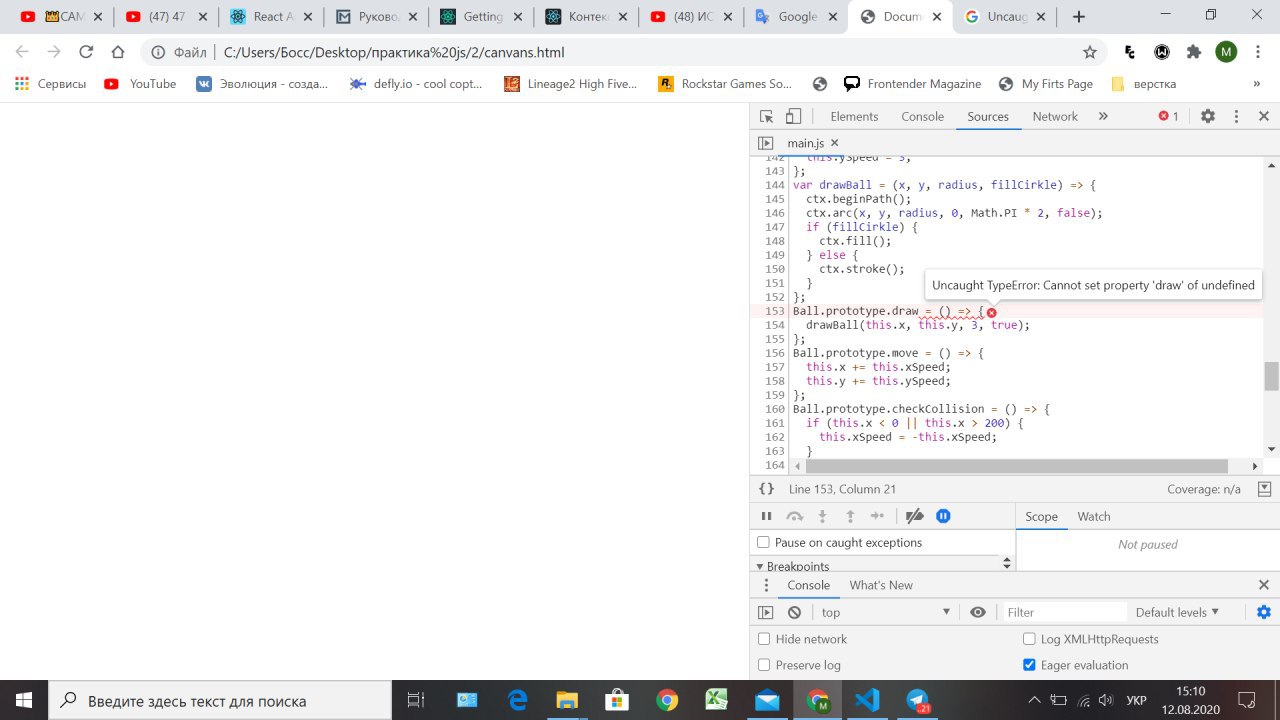Open the My Firts Page bookmark
Viewport: 1280px width, 720px height.
click(x=1046, y=84)
